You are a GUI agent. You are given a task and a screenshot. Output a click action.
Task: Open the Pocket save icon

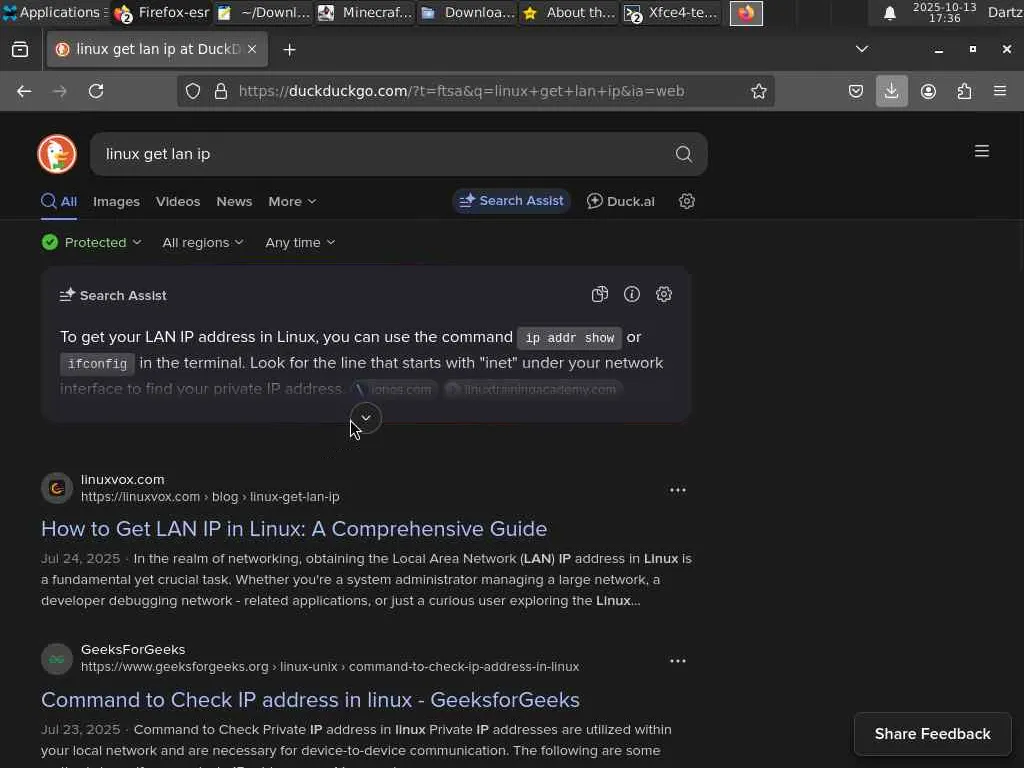856,91
